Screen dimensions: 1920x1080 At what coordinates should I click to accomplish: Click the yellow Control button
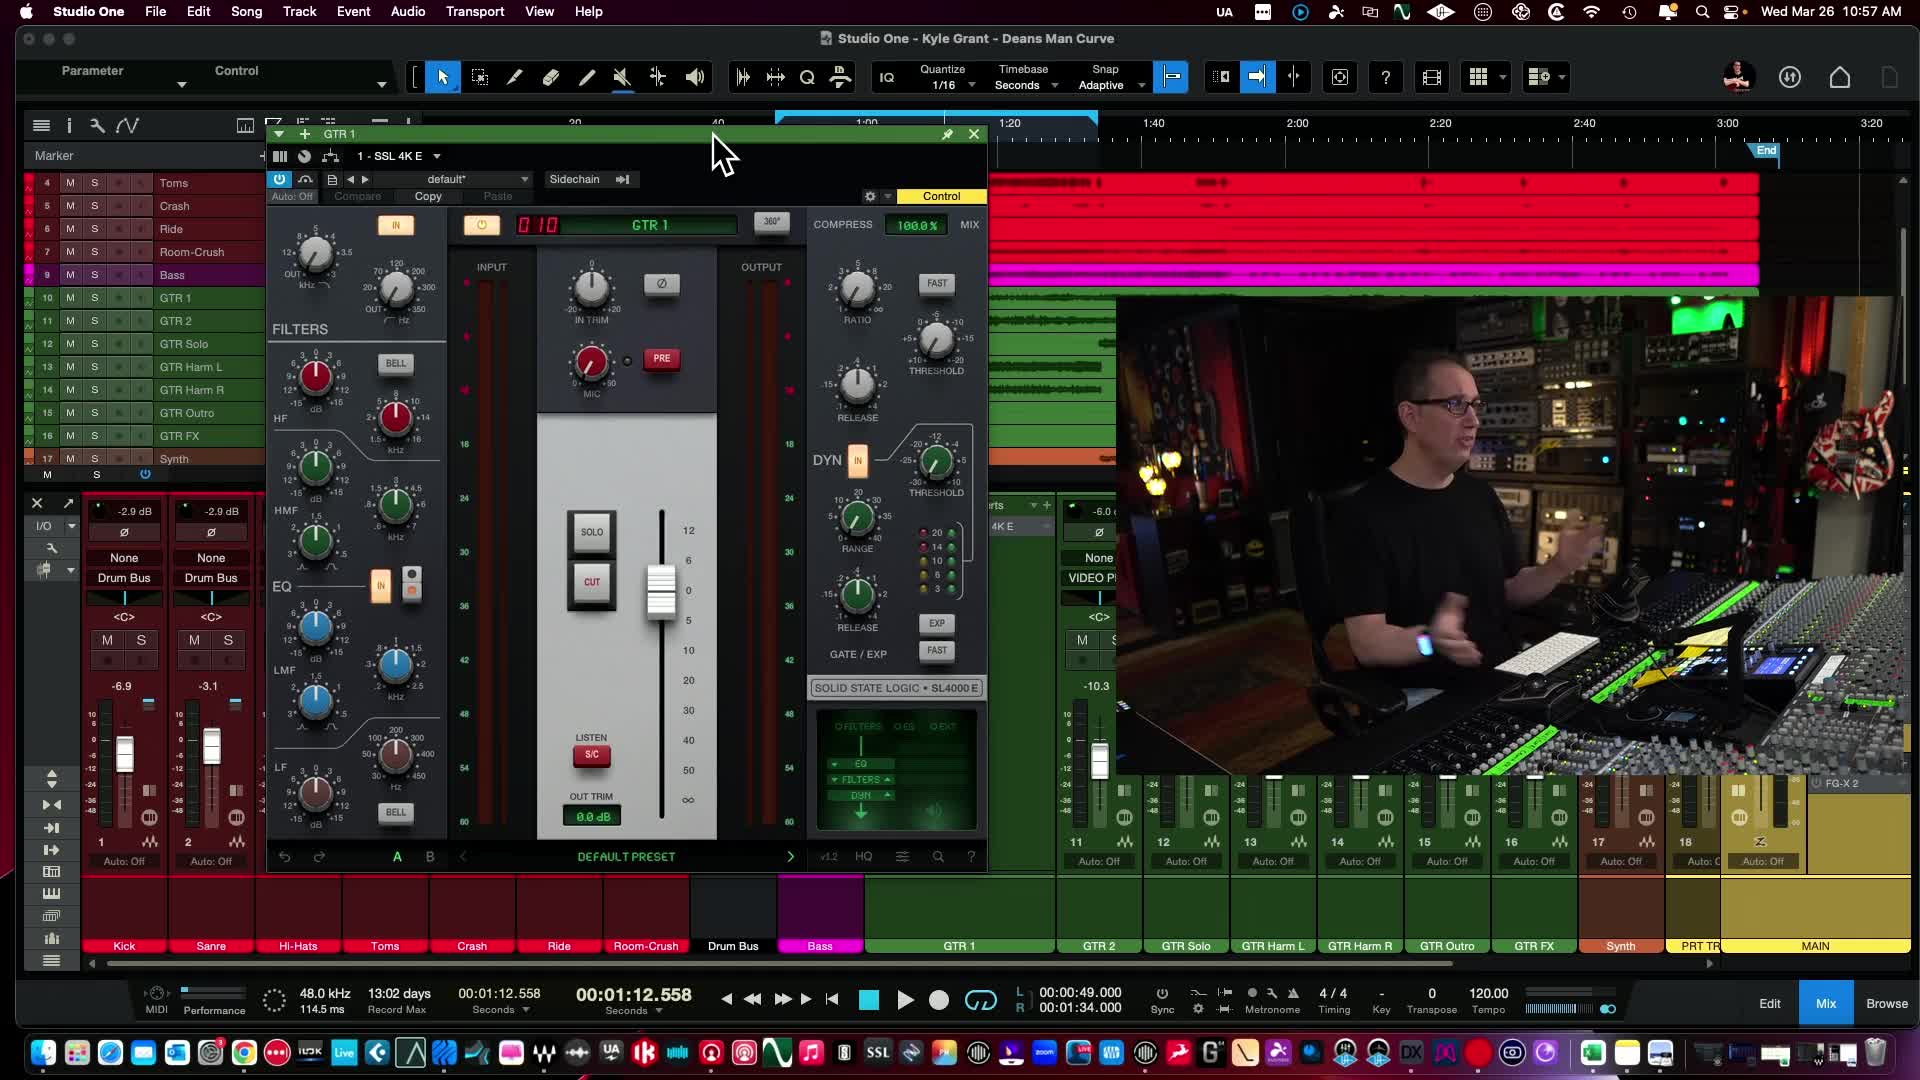click(941, 196)
